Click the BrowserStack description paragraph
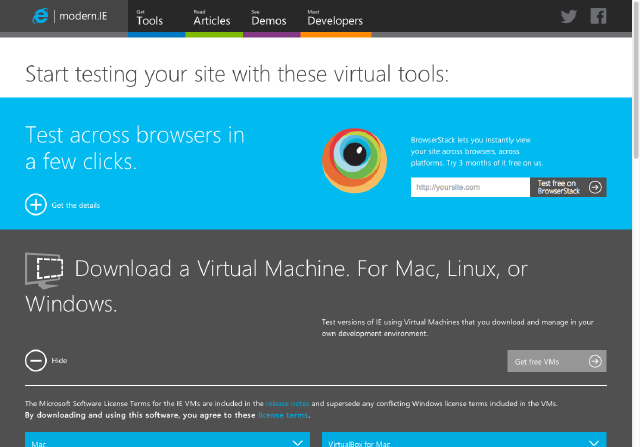Image resolution: width=640 pixels, height=447 pixels. [477, 151]
